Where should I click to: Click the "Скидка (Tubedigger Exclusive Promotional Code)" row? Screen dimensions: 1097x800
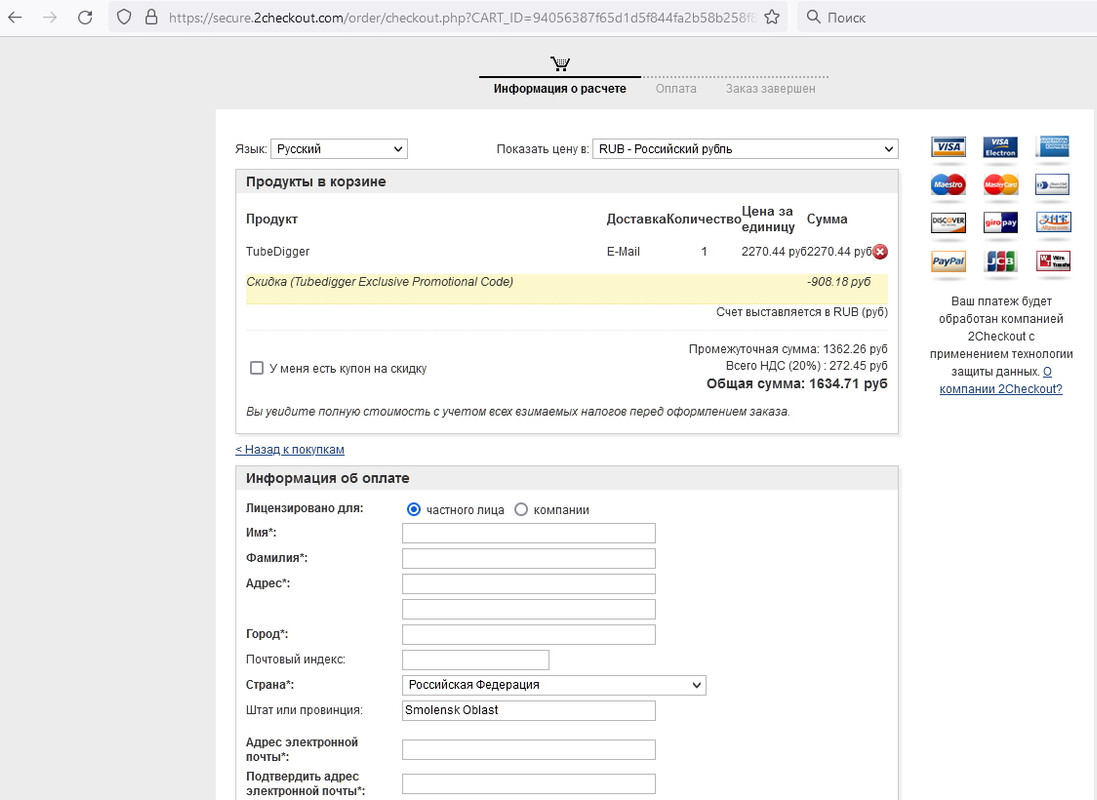click(x=567, y=288)
